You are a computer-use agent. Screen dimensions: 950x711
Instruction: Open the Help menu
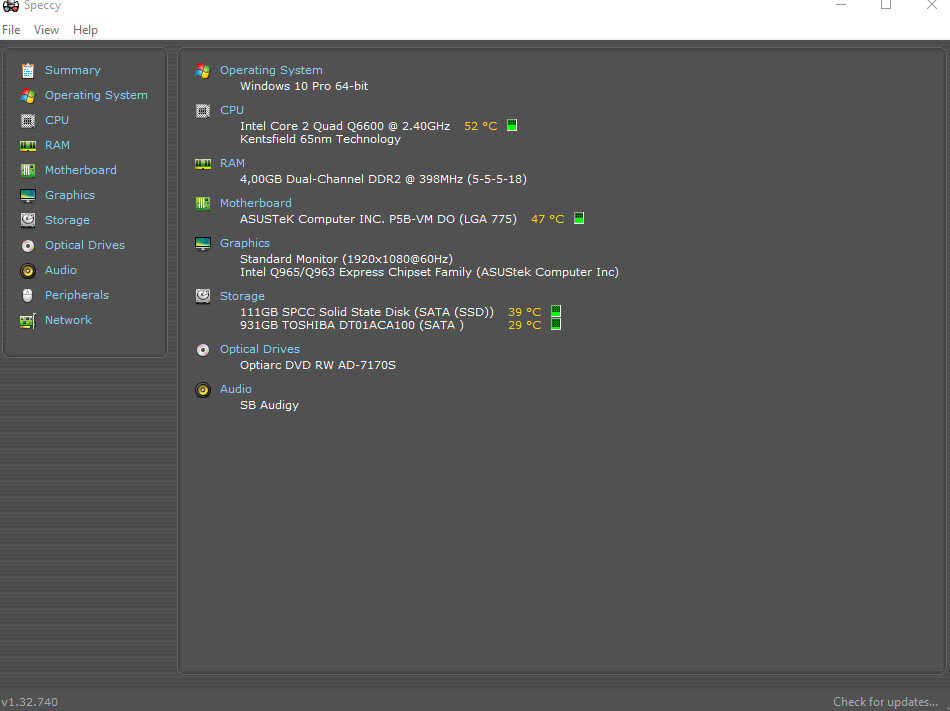pyautogui.click(x=85, y=30)
